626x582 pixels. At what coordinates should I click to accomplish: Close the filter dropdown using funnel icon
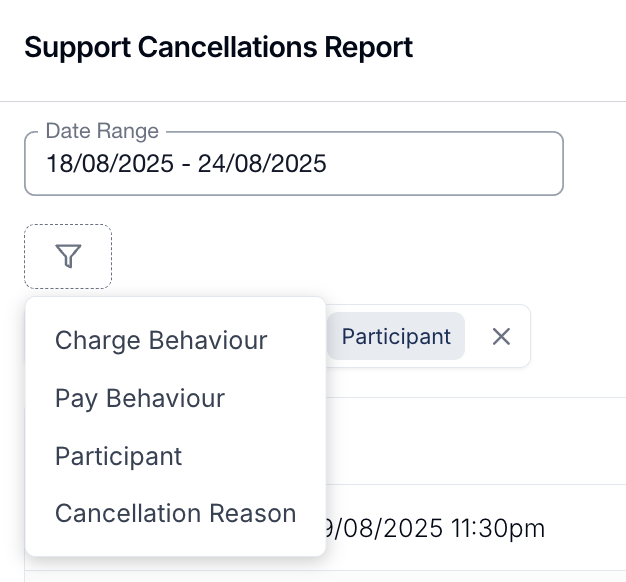click(x=68, y=256)
